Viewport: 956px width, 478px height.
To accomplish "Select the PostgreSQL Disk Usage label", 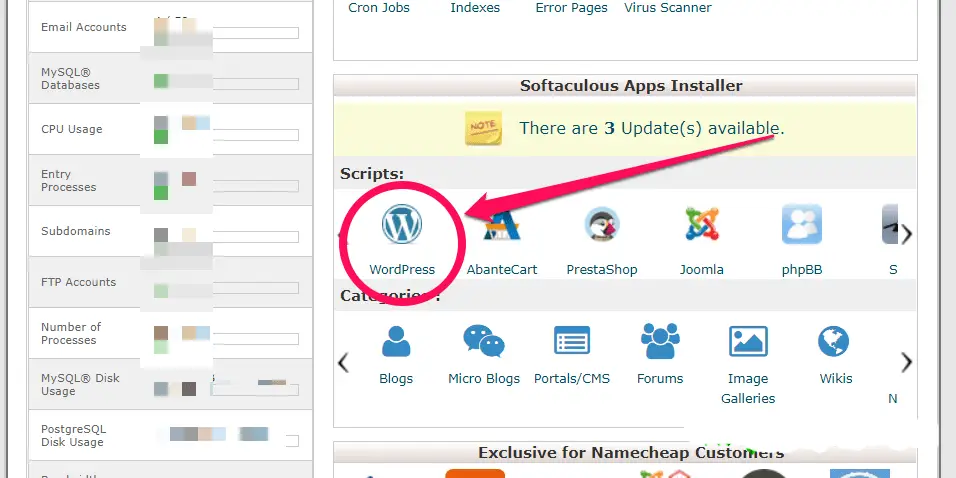I will pos(72,435).
